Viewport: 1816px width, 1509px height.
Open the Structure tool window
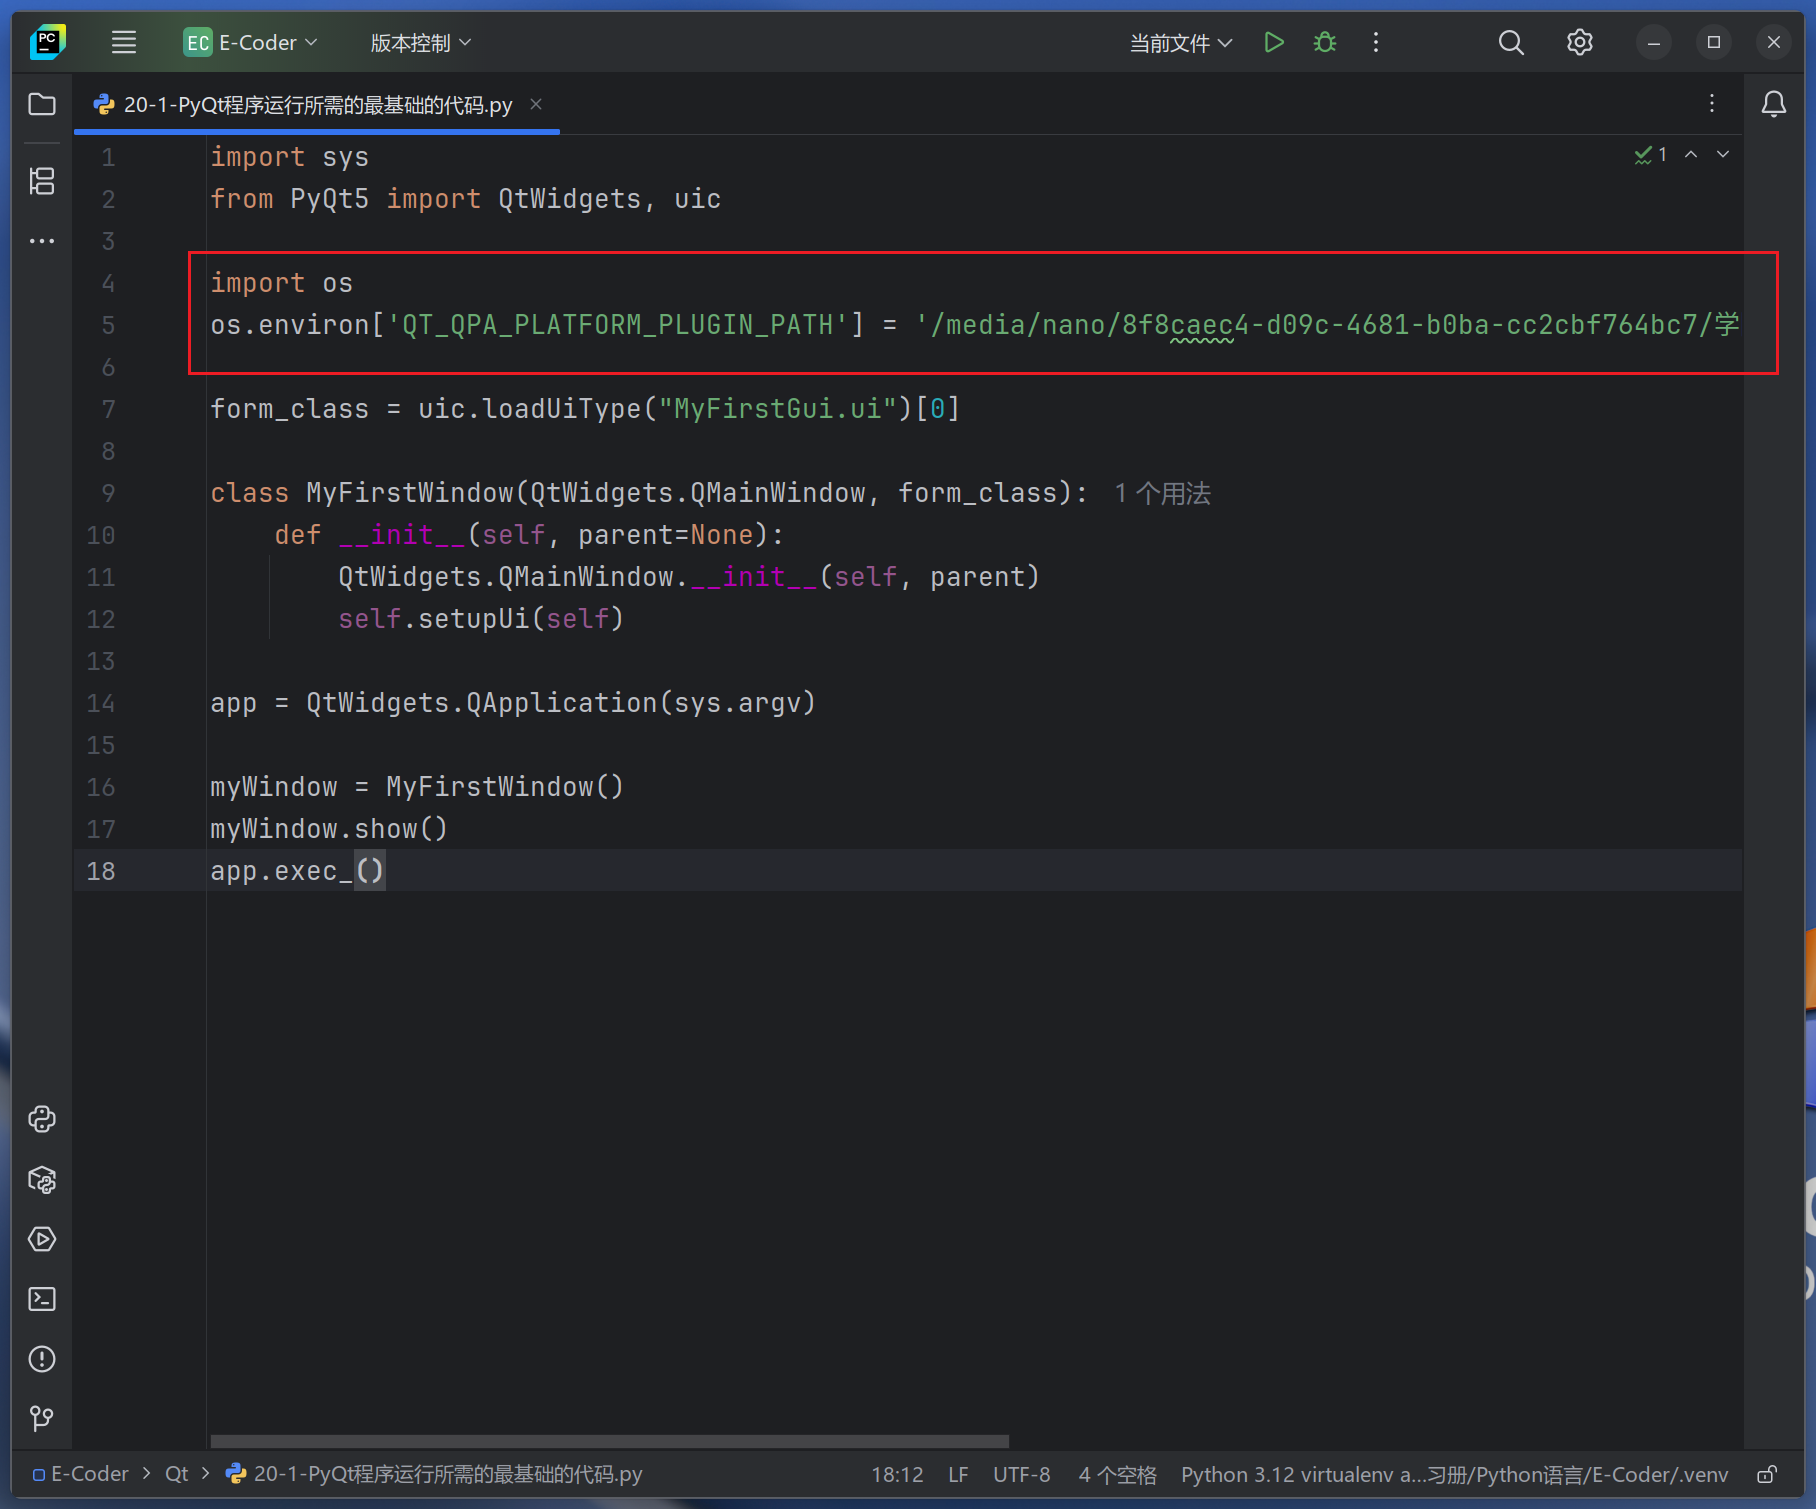click(42, 181)
